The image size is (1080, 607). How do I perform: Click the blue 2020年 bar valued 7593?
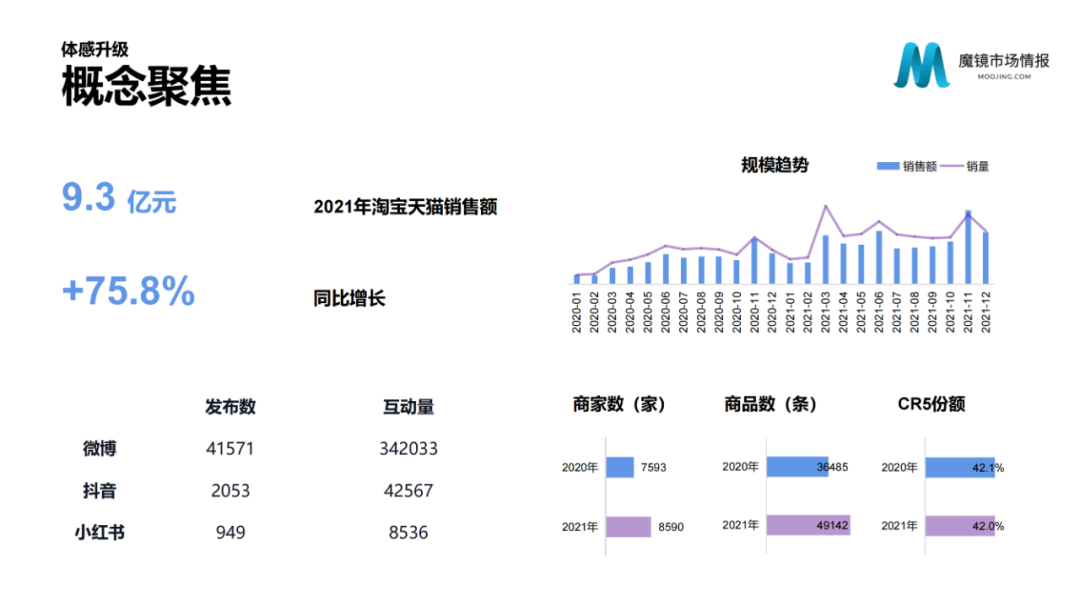click(x=620, y=467)
